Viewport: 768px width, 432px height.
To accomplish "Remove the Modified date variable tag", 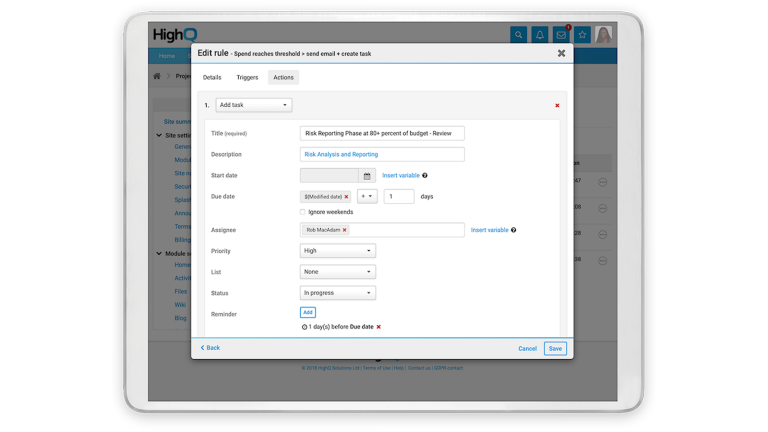I will [346, 197].
